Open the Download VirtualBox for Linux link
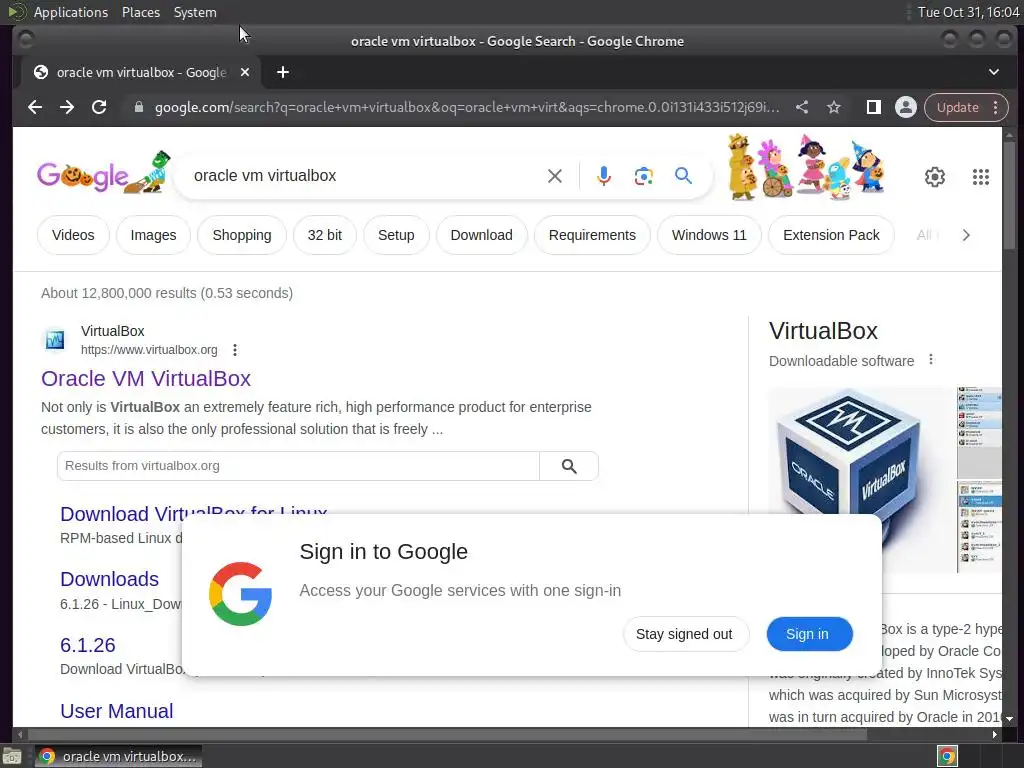1024x768 pixels. coord(193,513)
